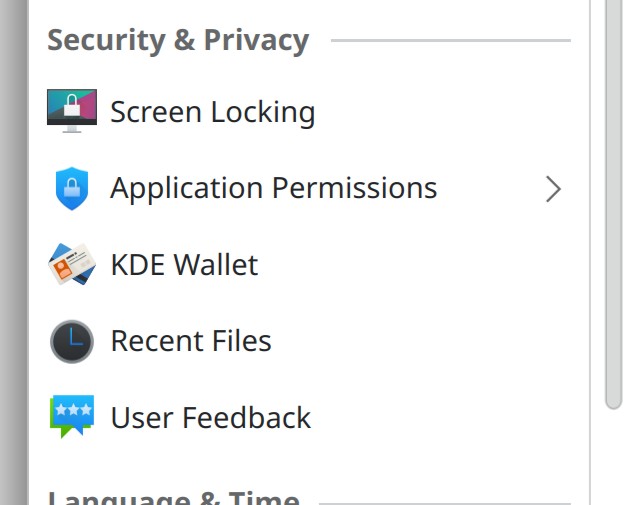635x505 pixels.
Task: Click the blue shield Application Permissions icon
Action: [x=72, y=188]
